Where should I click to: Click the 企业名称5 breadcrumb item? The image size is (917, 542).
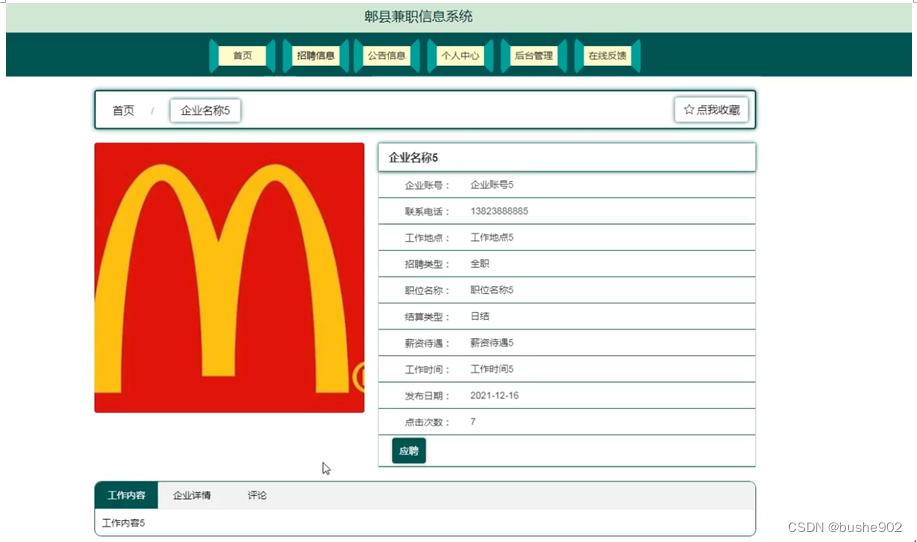pyautogui.click(x=205, y=111)
